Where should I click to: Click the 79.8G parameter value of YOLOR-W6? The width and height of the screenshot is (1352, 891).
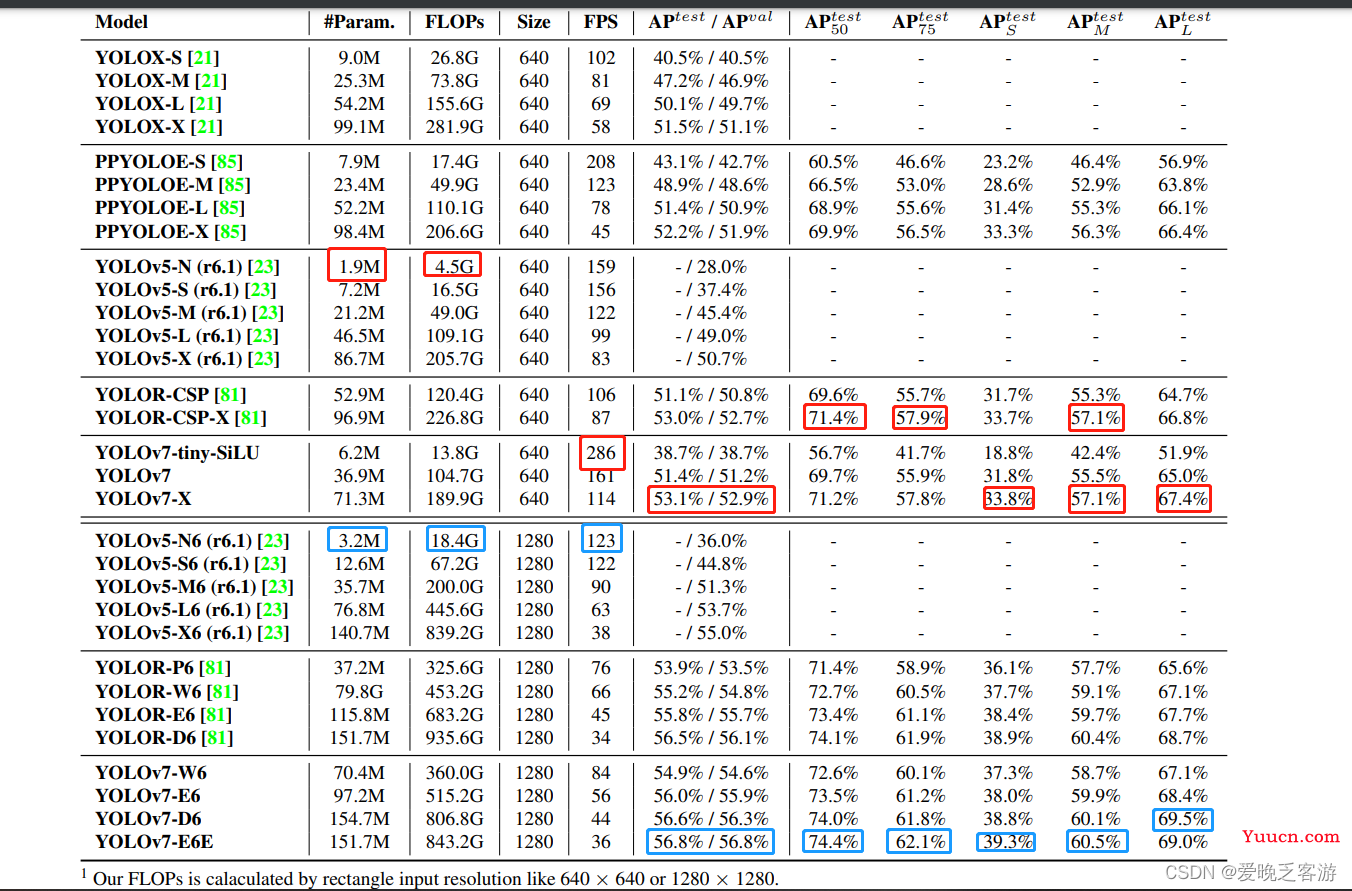tap(360, 692)
